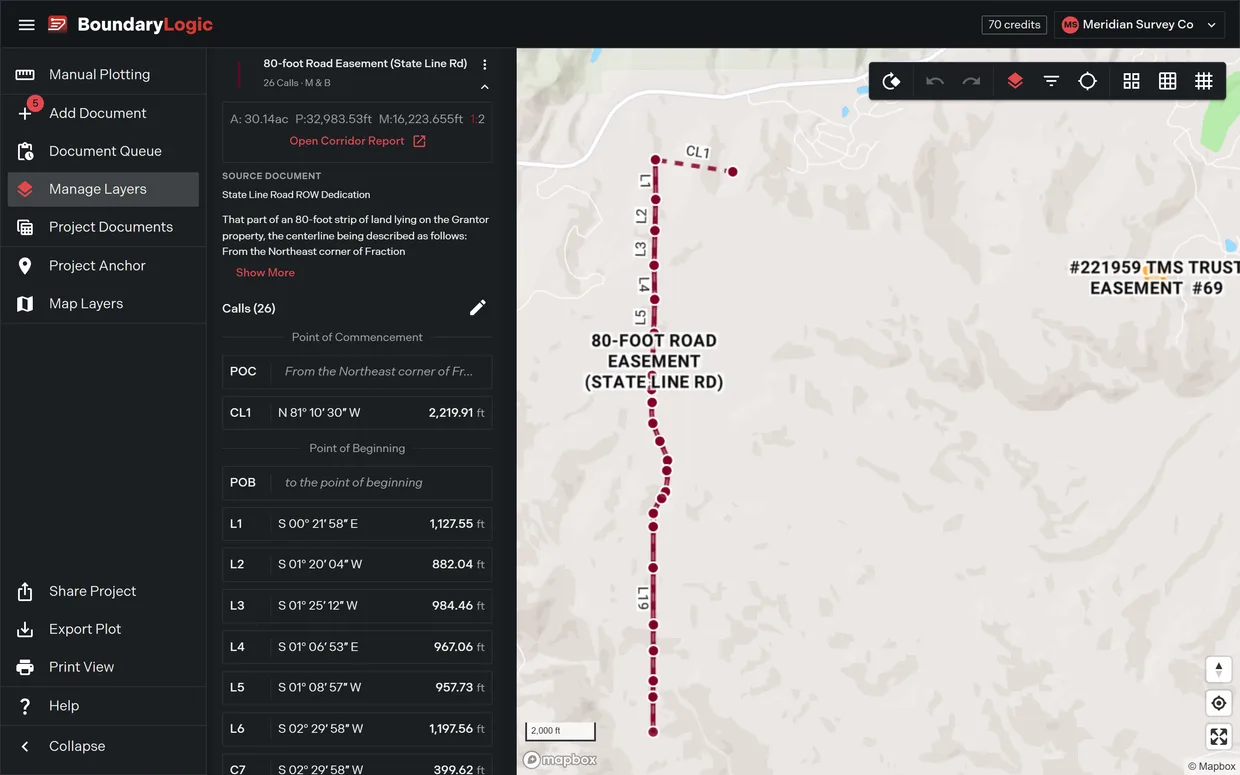Open the filter lines icon in map toolbar
The image size is (1240, 775).
pos(1051,81)
